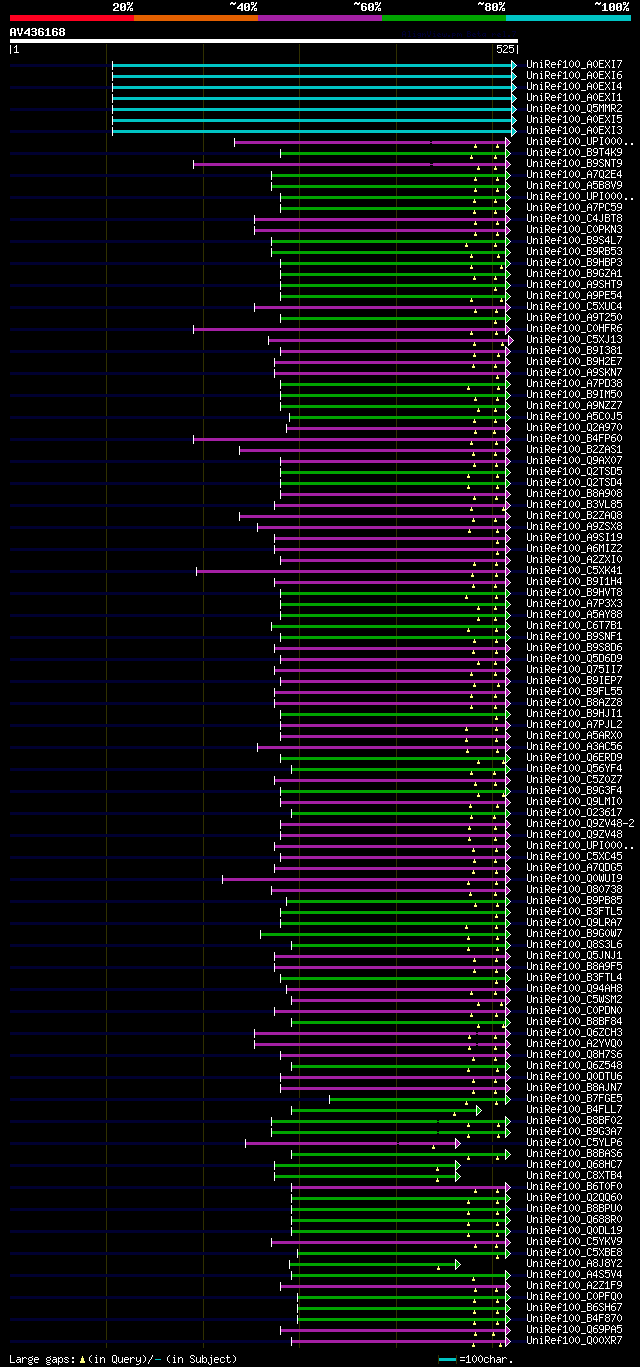Click the query name AV436168

point(38,32)
